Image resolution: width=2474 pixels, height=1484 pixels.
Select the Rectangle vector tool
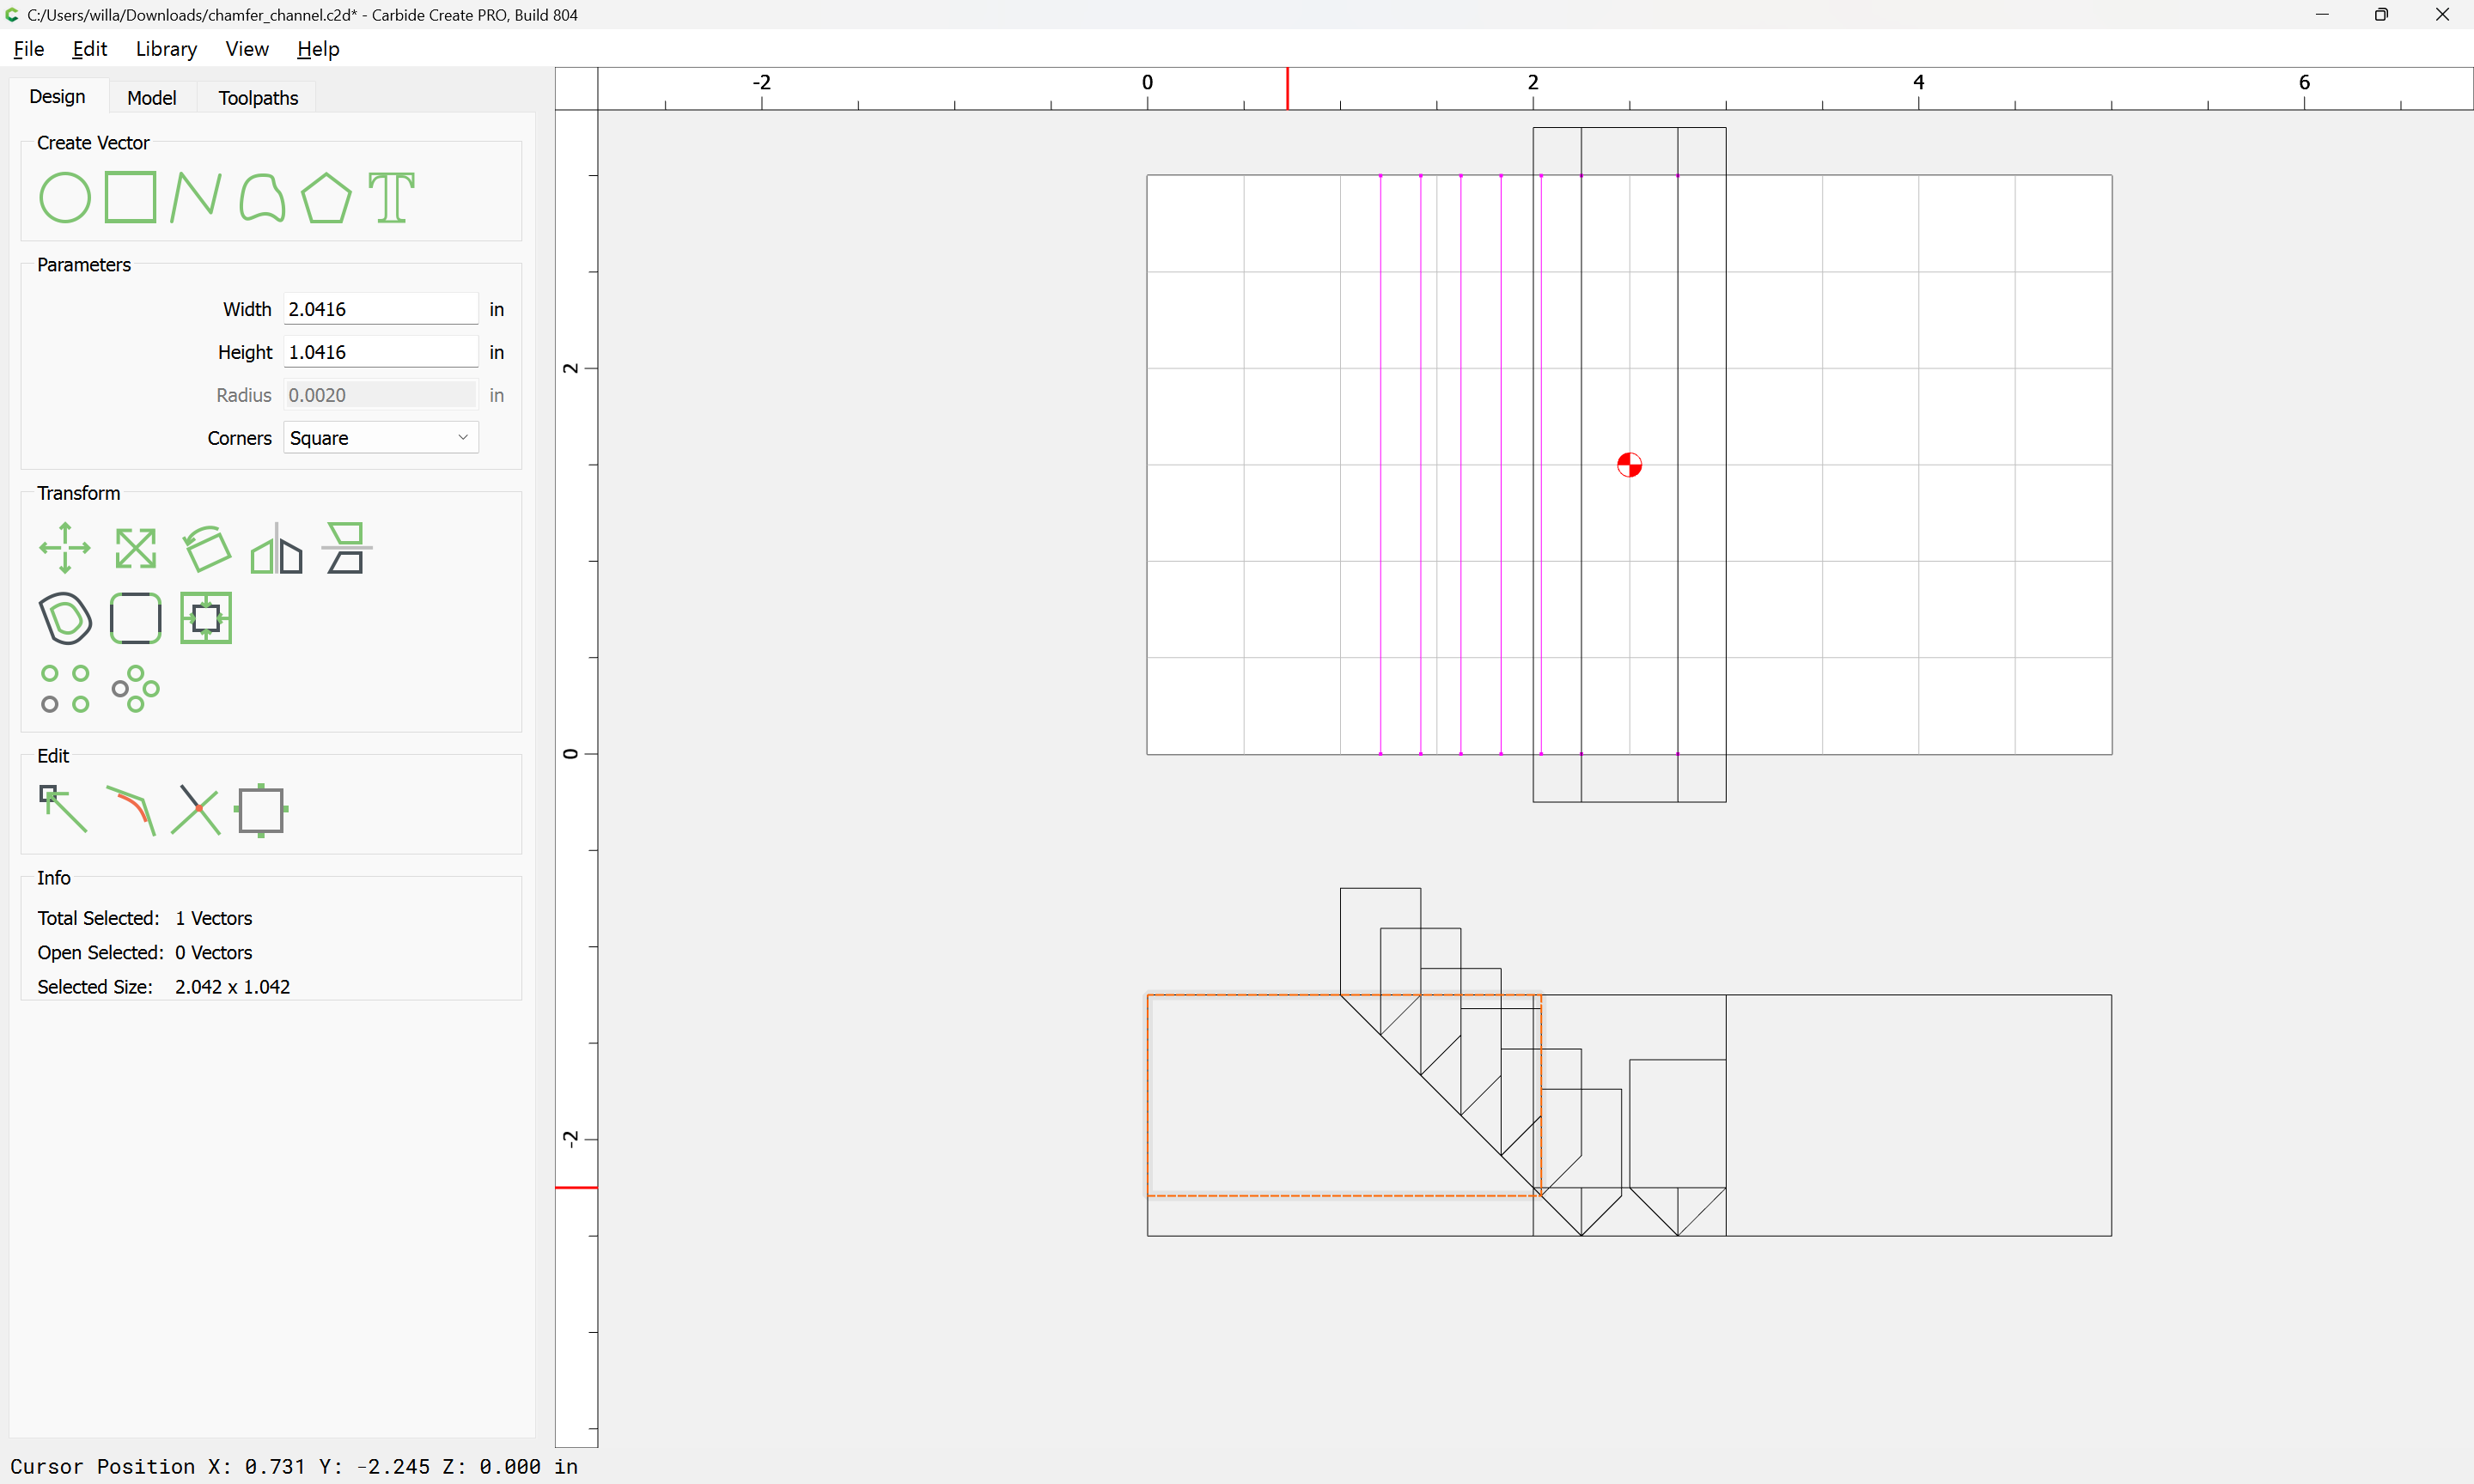[130, 197]
